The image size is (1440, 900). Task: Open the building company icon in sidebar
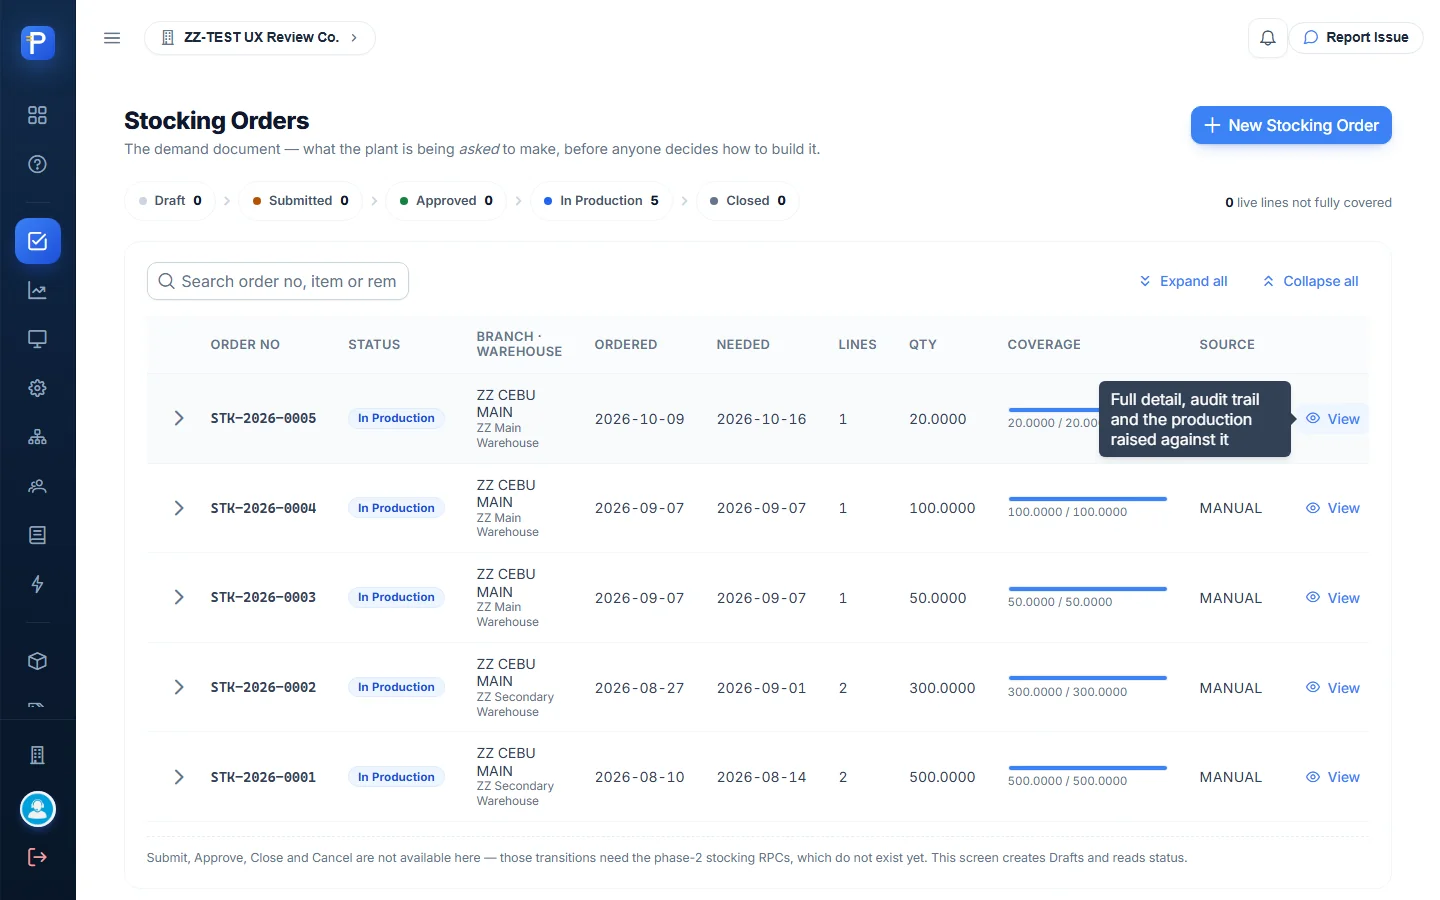click(x=37, y=755)
